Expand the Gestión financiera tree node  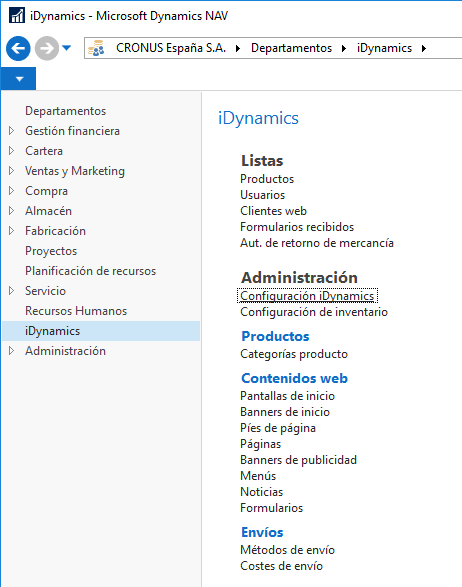click(x=11, y=131)
